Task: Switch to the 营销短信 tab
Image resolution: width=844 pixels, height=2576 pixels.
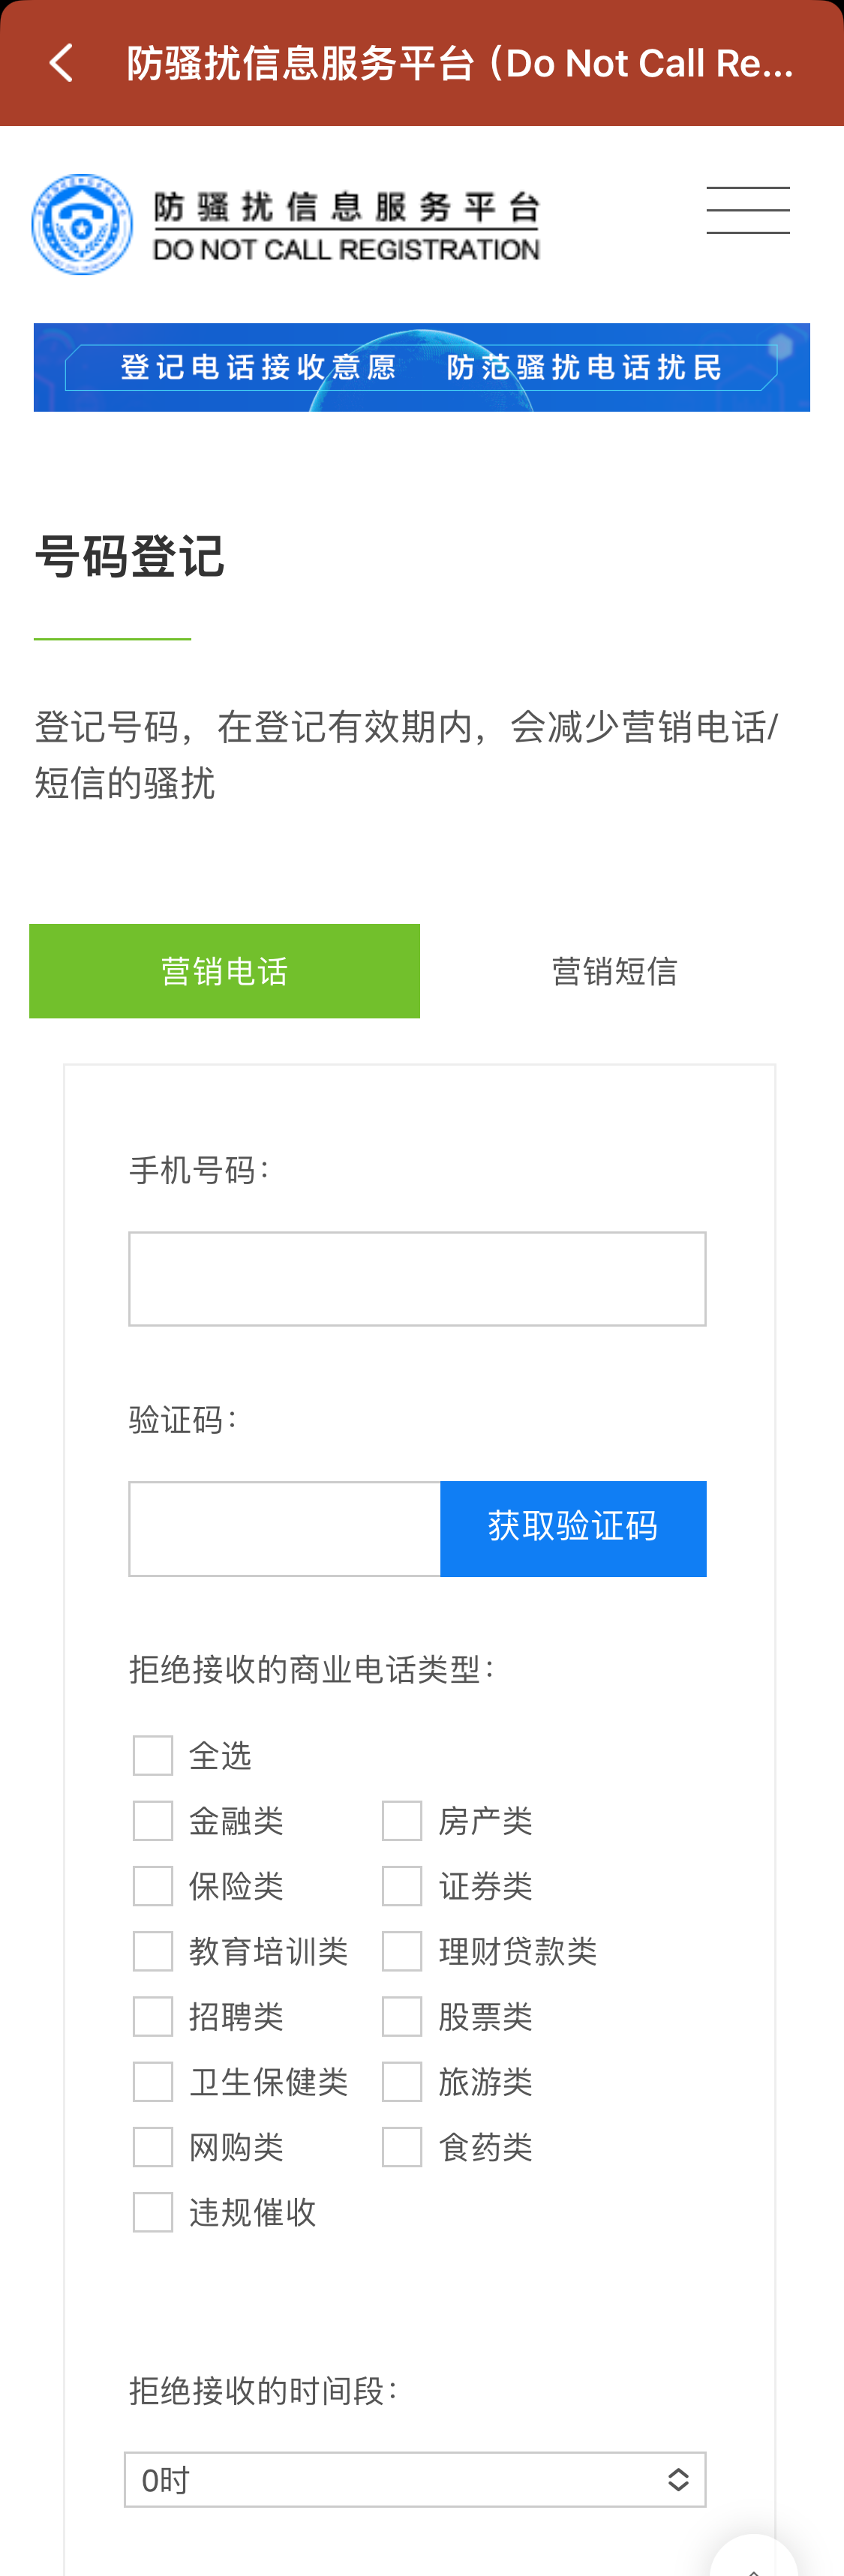Action: [614, 971]
